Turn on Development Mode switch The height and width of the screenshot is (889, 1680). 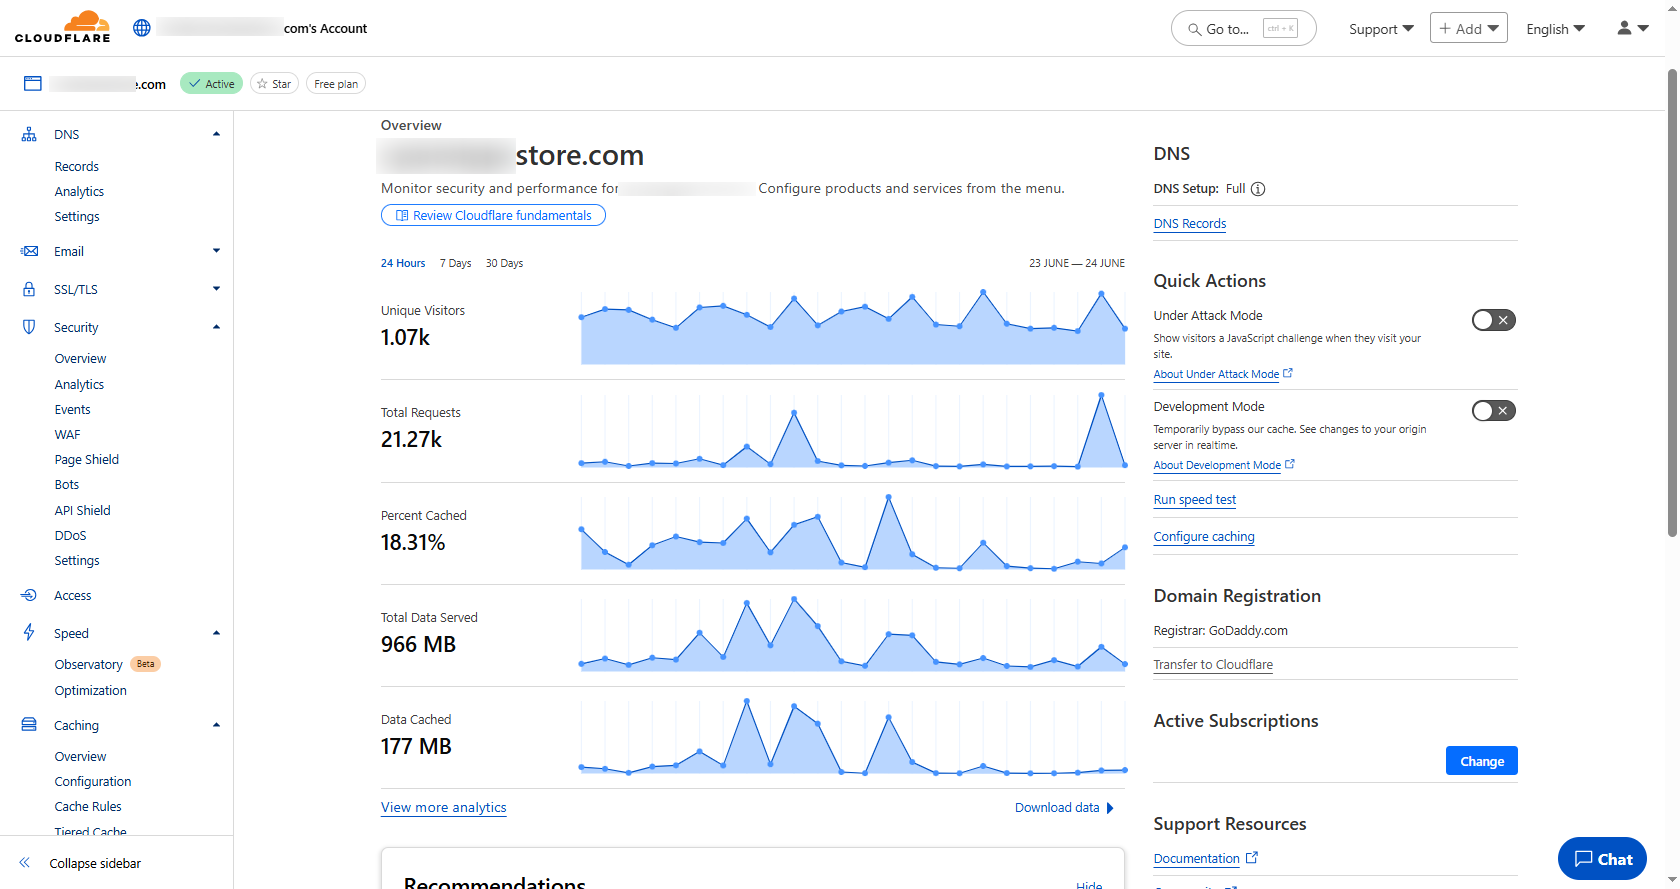[1493, 411]
